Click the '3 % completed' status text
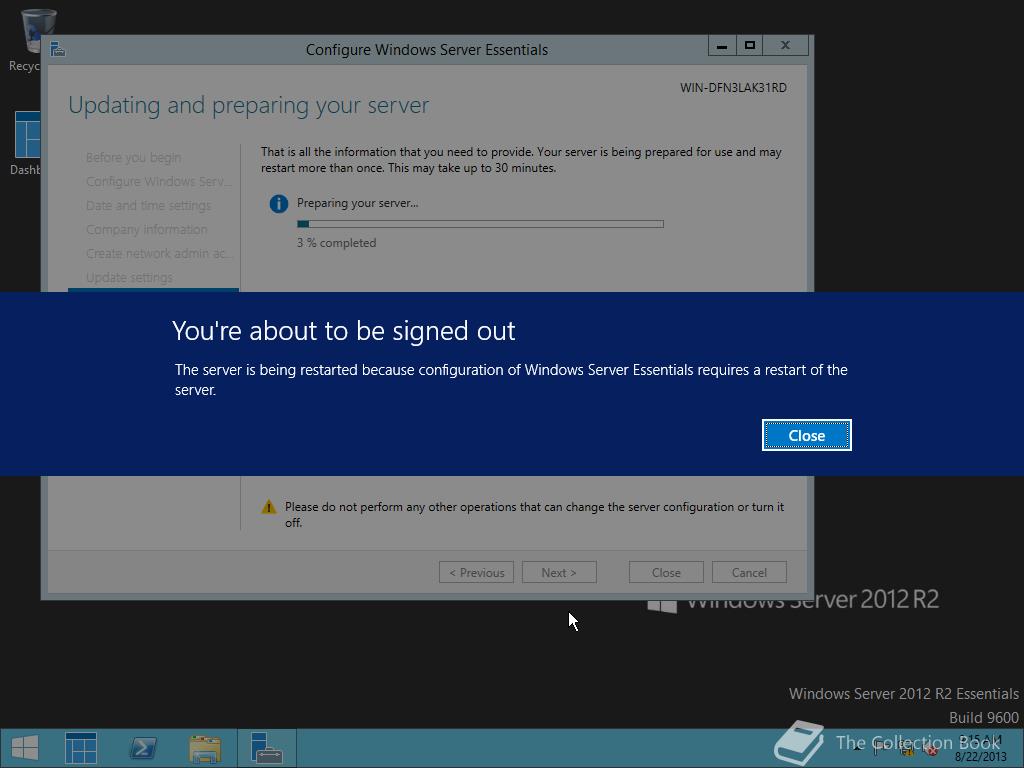The width and height of the screenshot is (1024, 768). point(336,243)
